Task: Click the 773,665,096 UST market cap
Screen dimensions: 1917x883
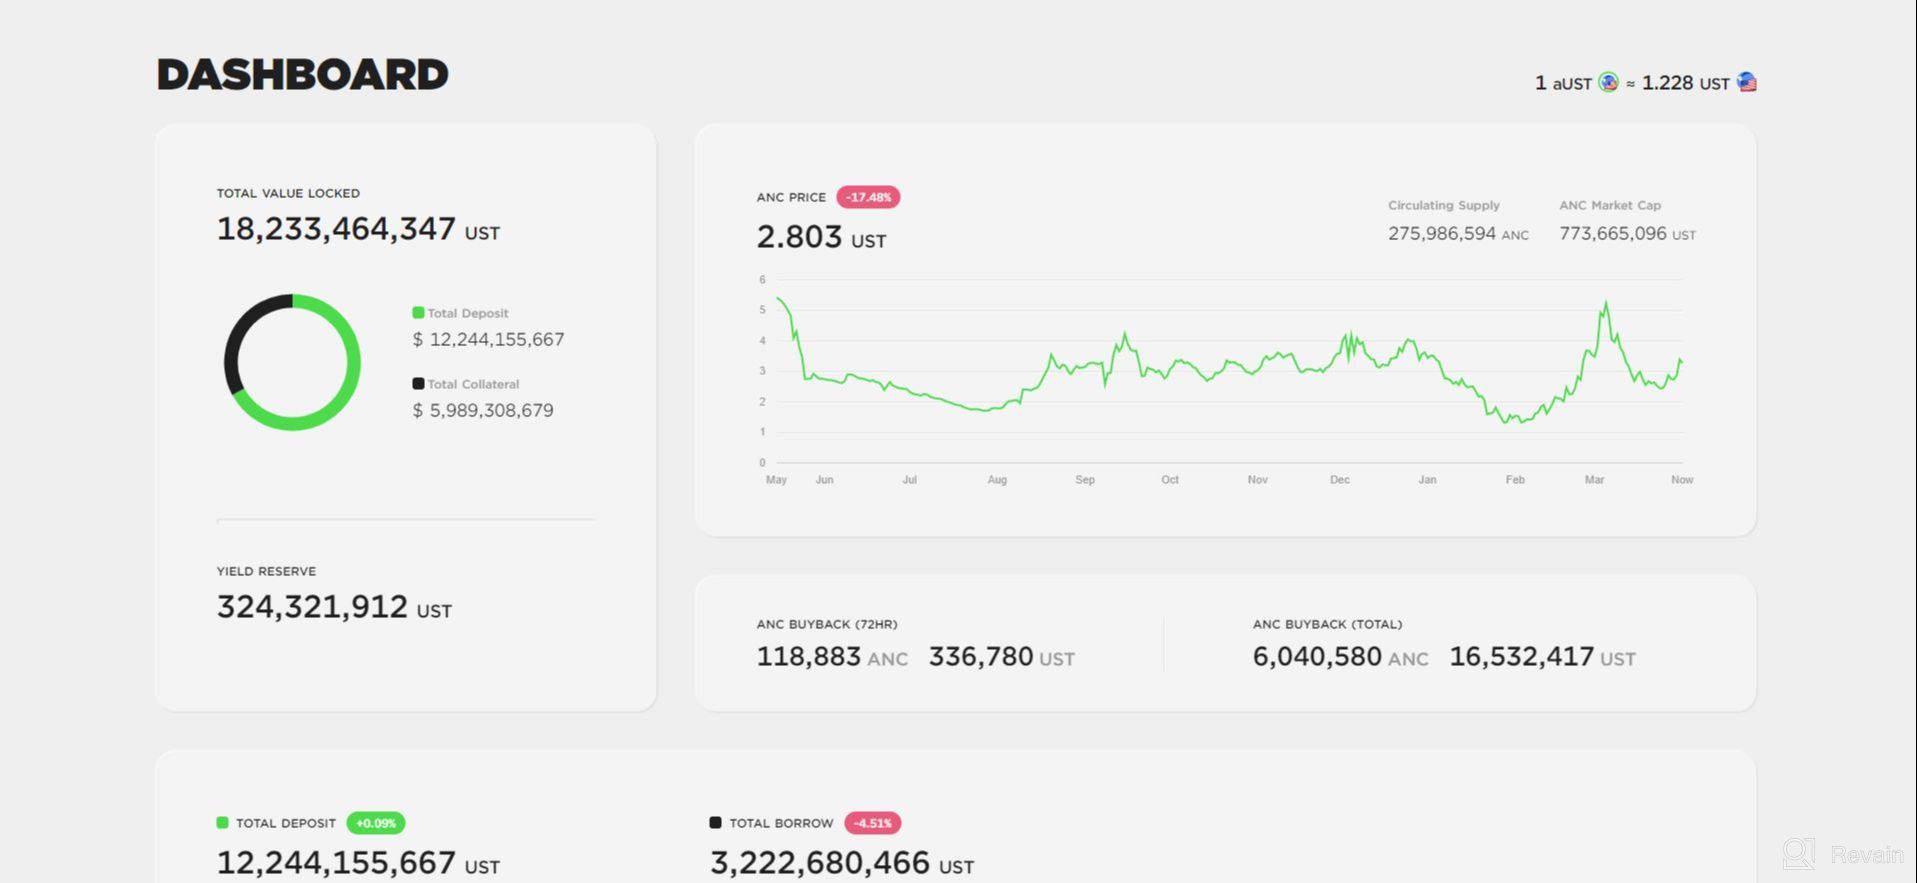Action: coord(1627,234)
